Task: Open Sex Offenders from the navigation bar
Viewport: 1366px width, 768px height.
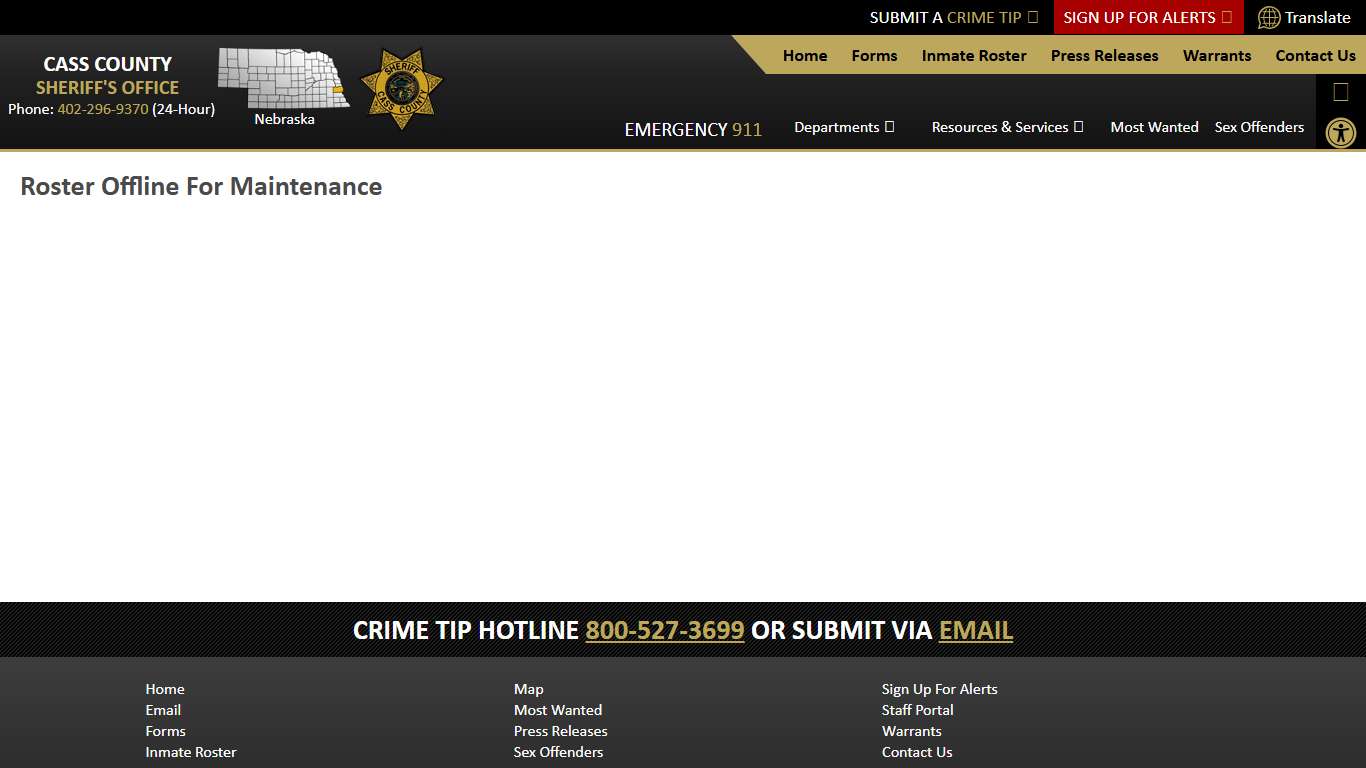Action: coord(1259,127)
